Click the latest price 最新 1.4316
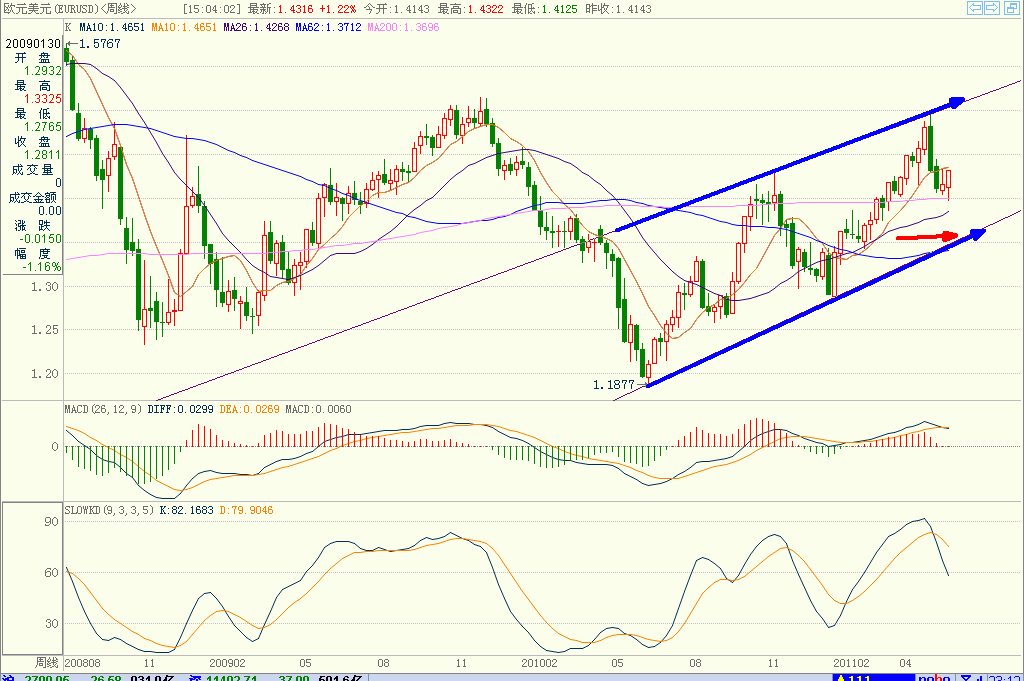 (280, 9)
